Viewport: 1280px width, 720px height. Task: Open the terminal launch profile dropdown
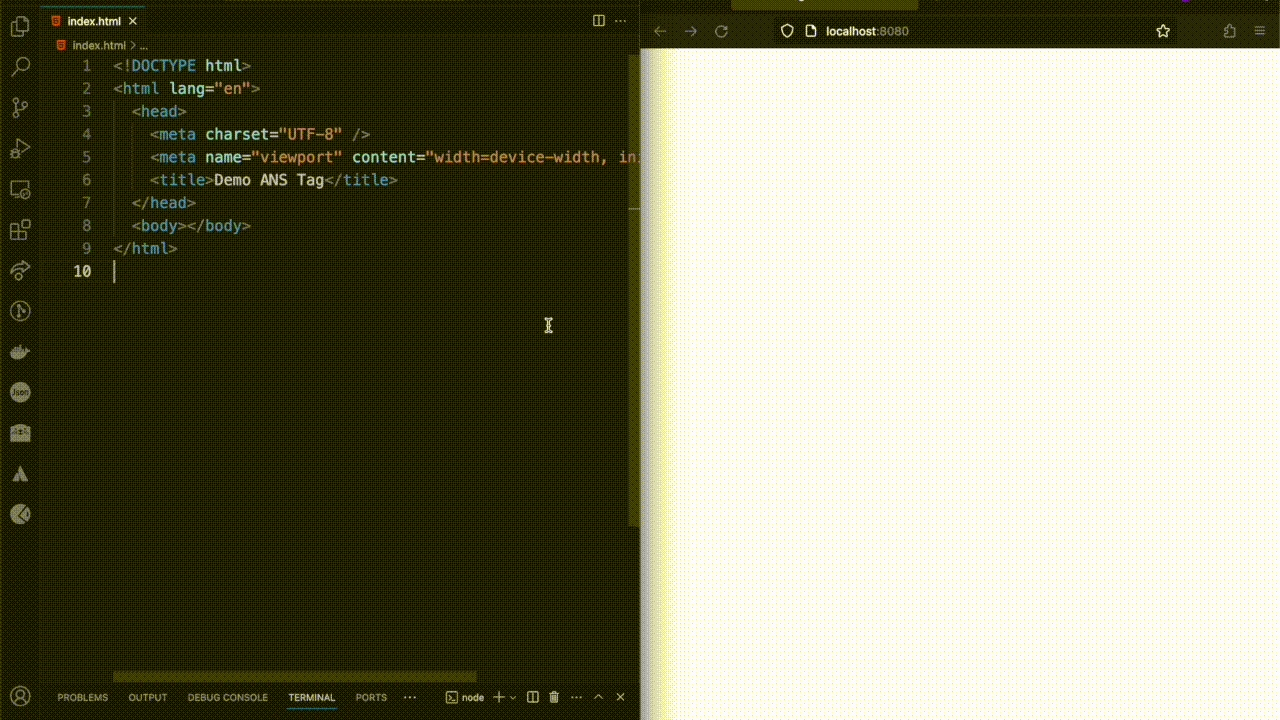point(513,697)
